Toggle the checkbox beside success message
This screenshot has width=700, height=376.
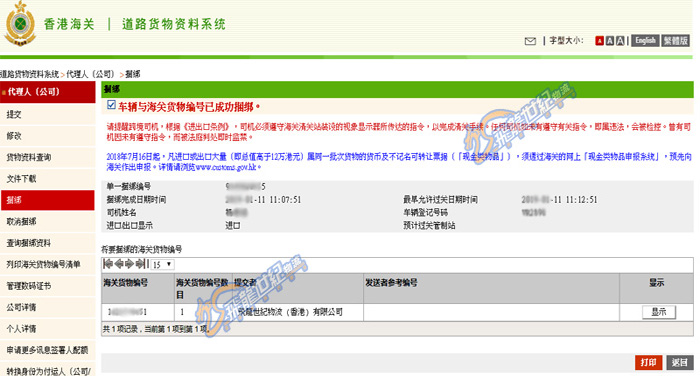(111, 105)
